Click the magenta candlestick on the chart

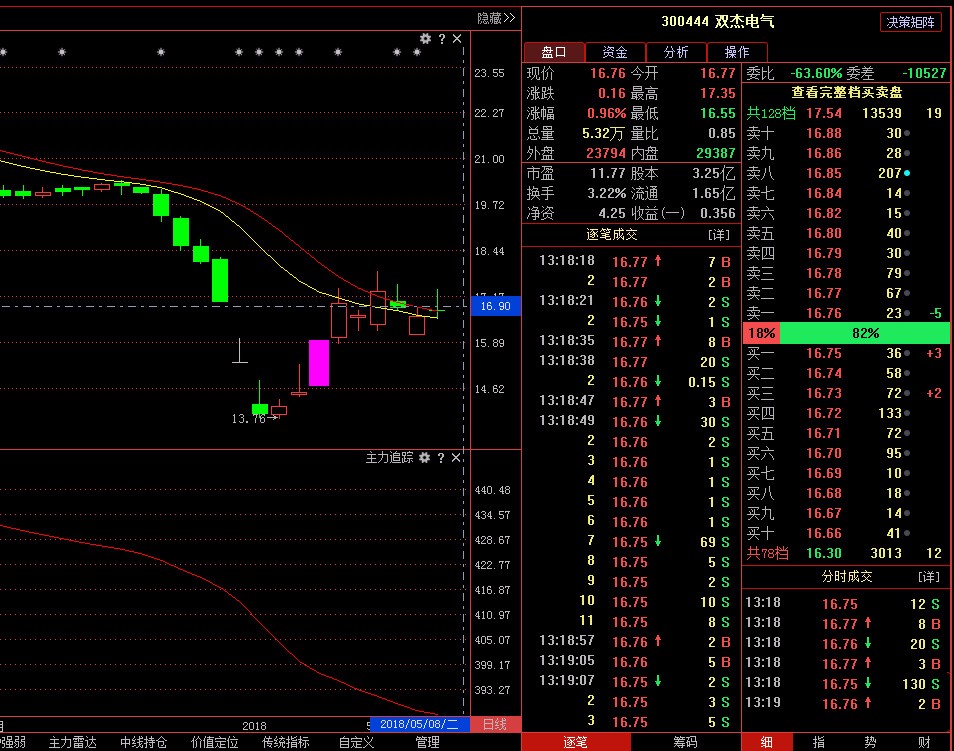tap(319, 363)
